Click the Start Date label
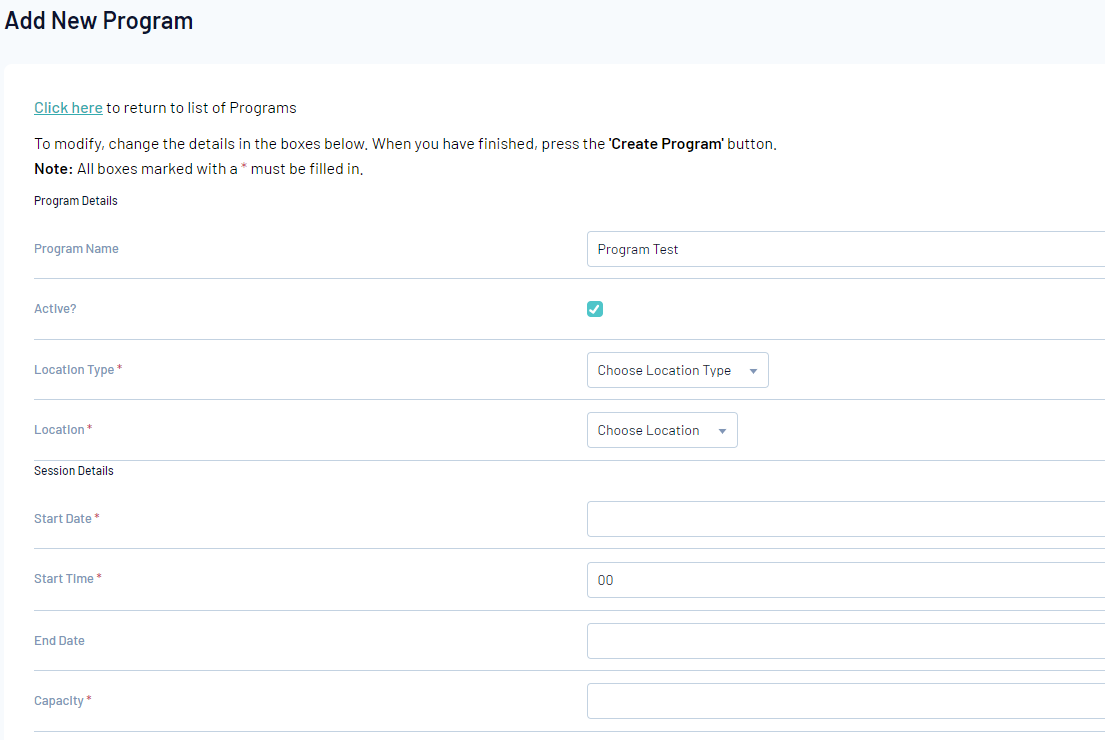 pos(63,519)
